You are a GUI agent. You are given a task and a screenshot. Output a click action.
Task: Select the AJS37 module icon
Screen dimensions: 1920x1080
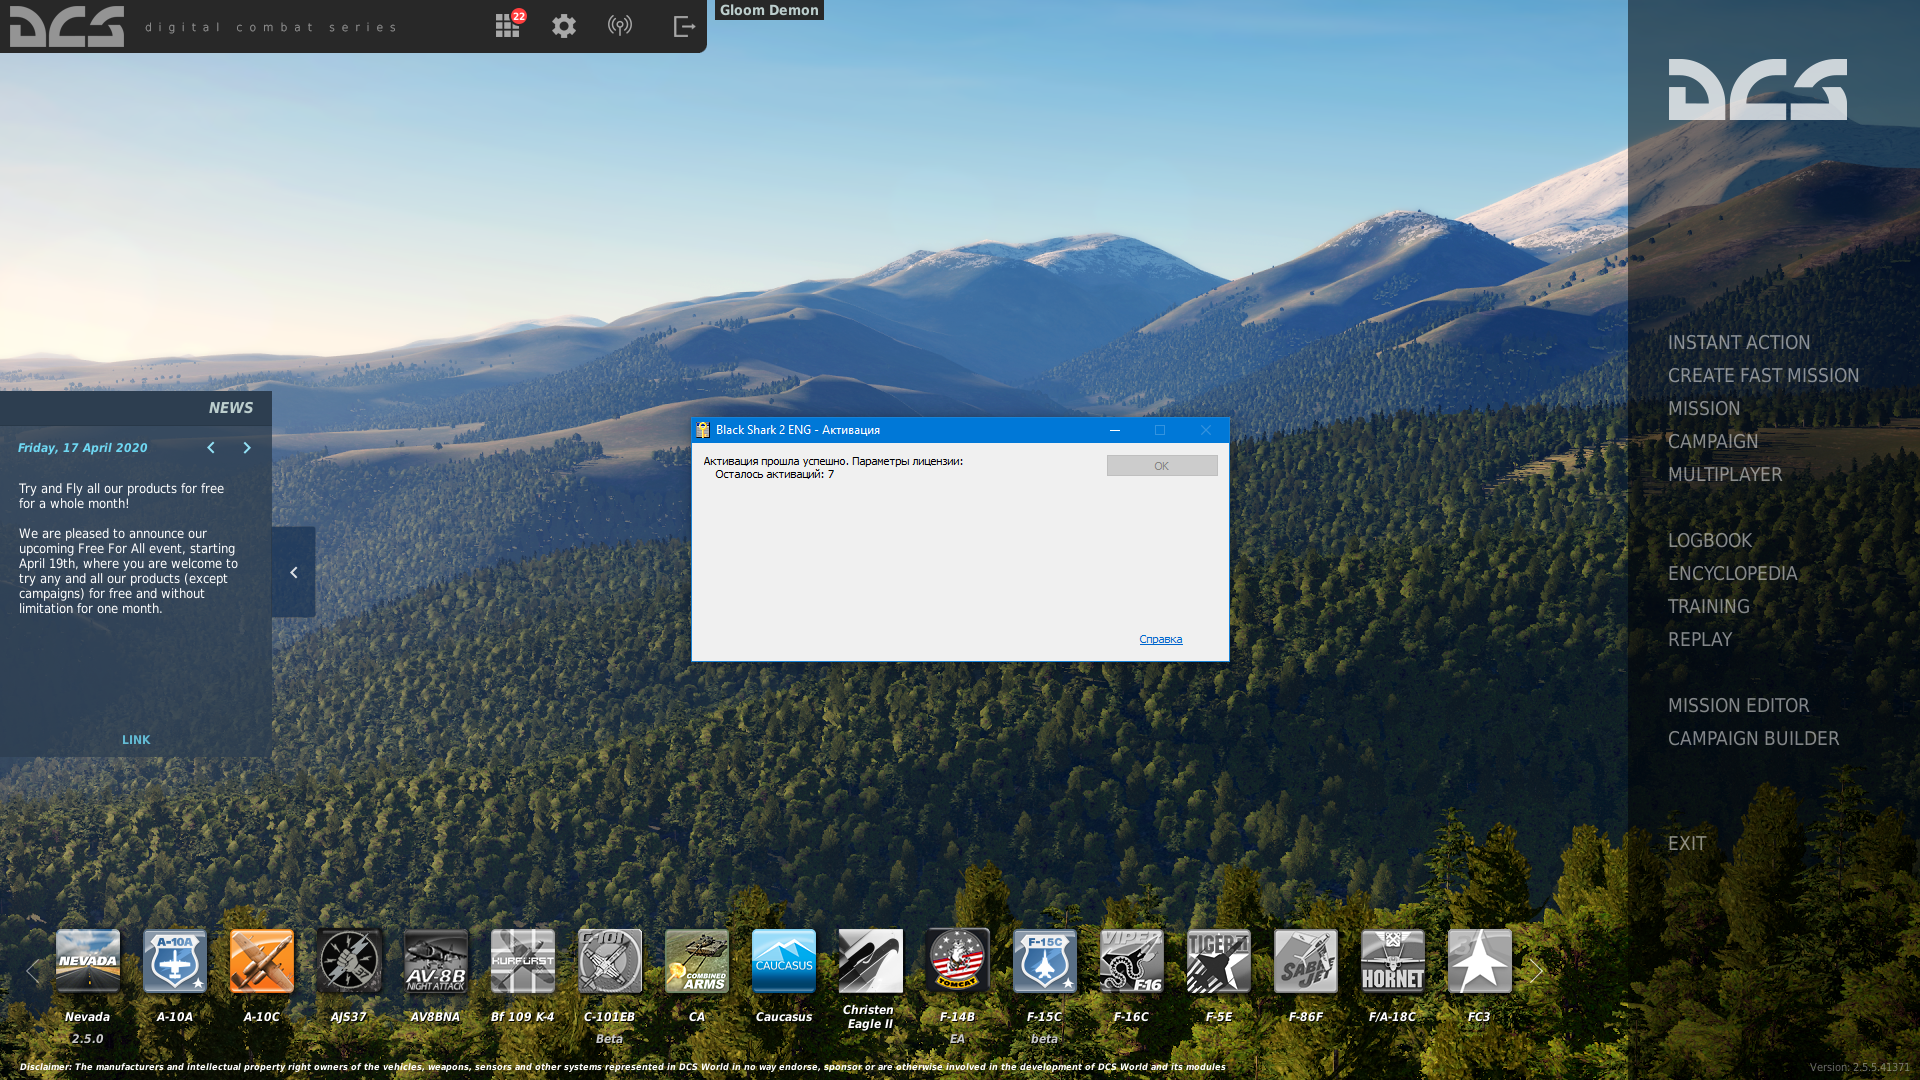pos(349,961)
